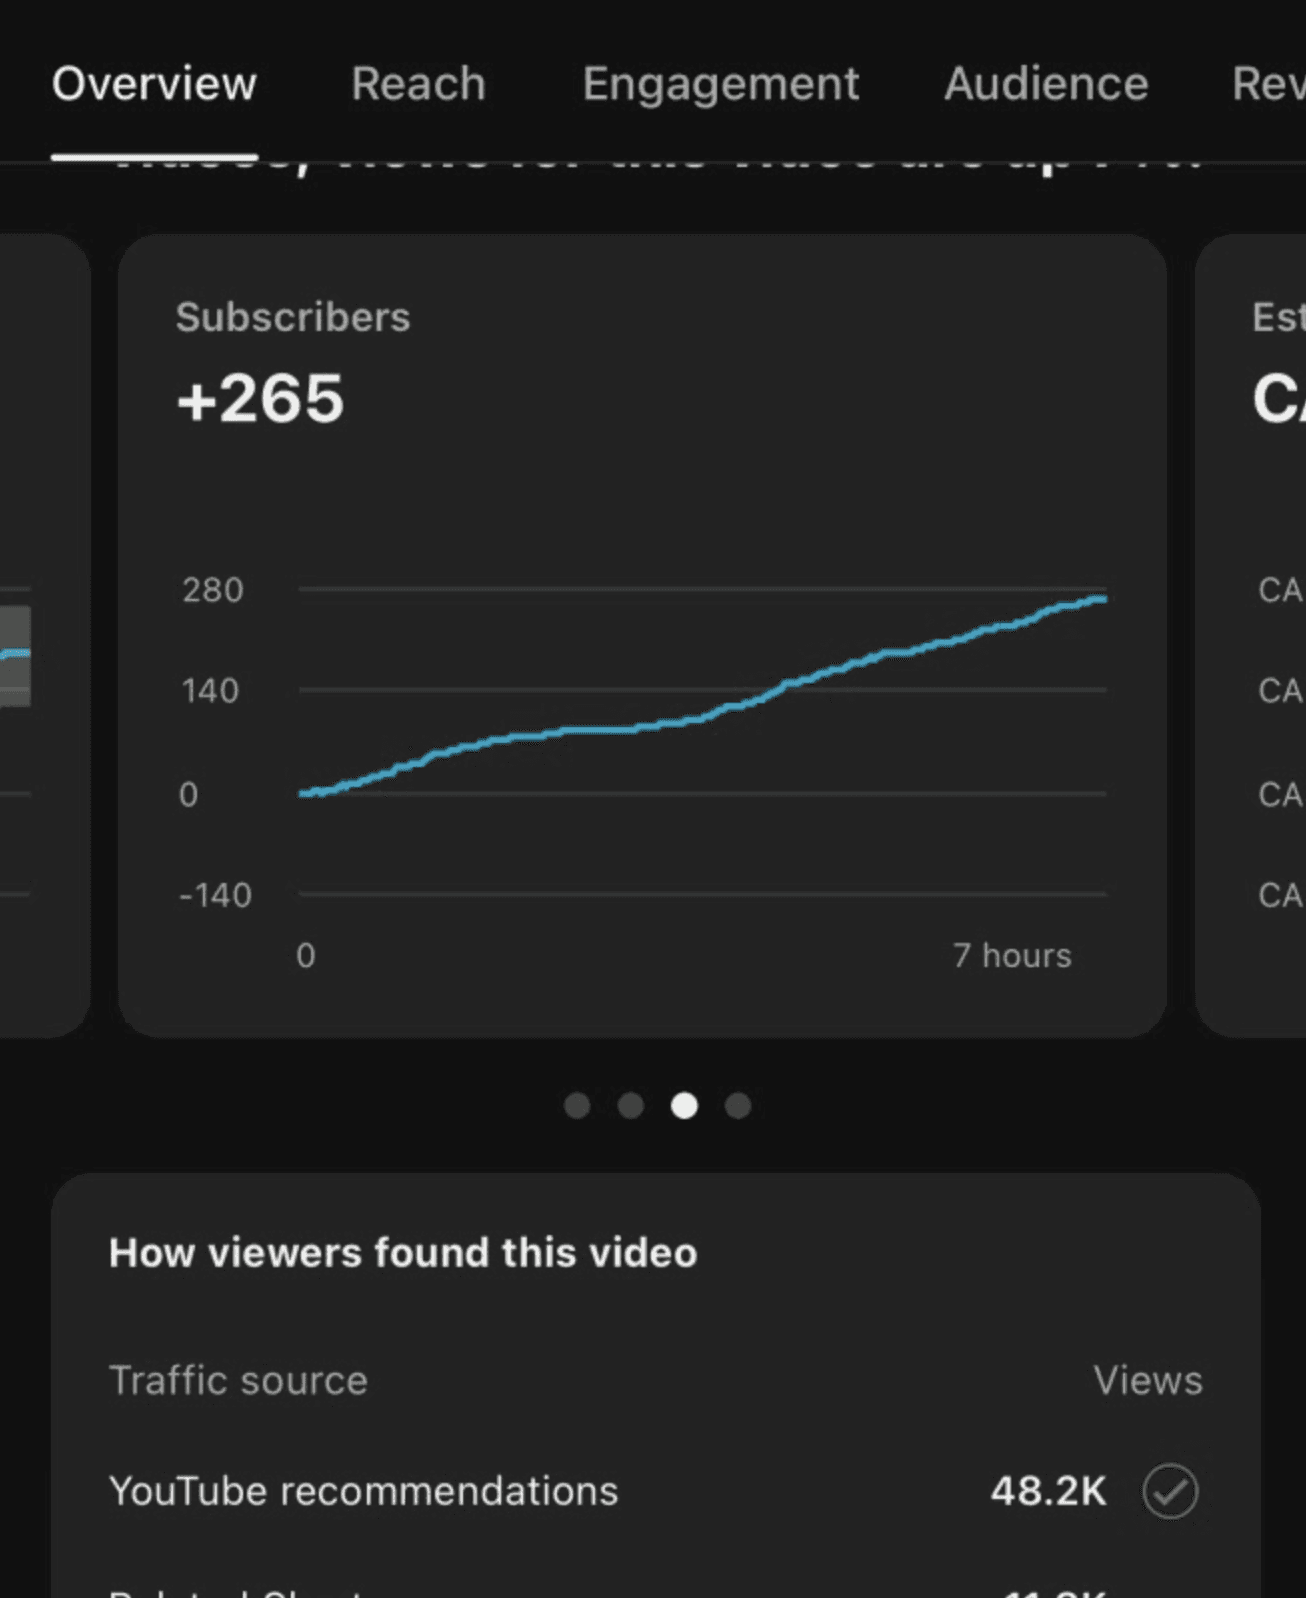Screen dimensions: 1306x1598
Task: Click the checkmark icon beside 48.2K views
Action: tap(1170, 1491)
